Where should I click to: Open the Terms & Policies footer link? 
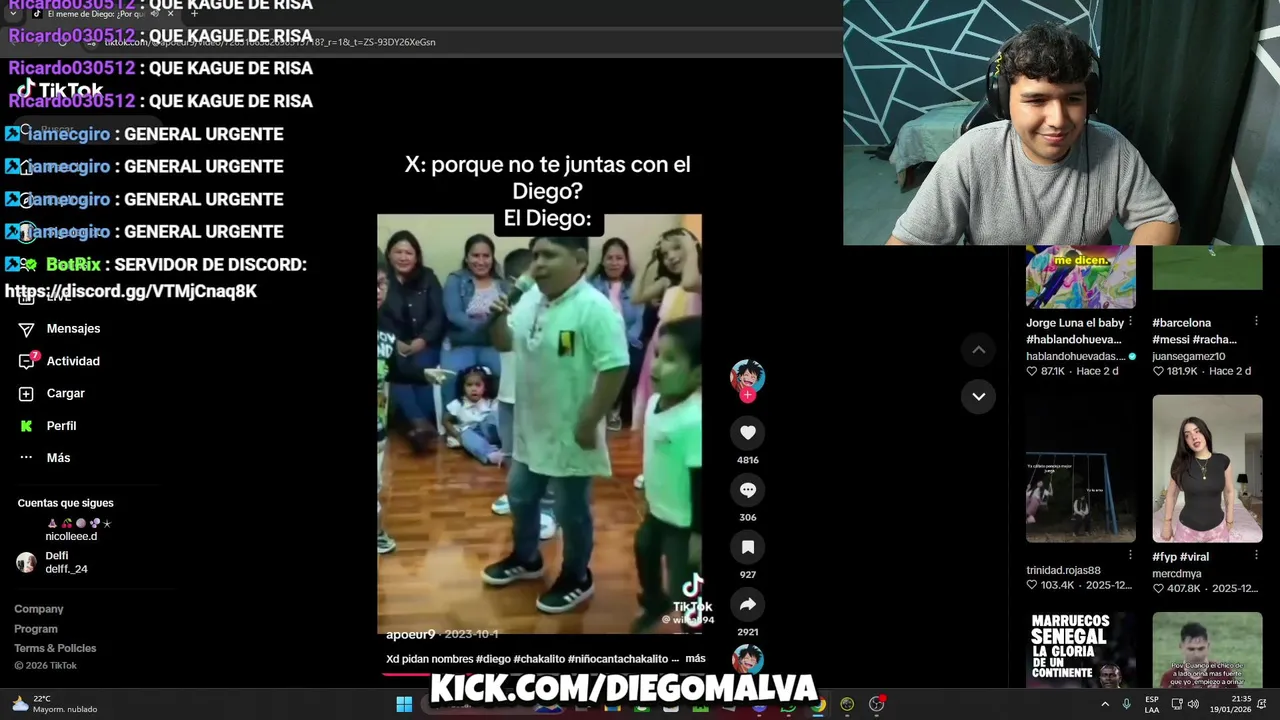tap(55, 648)
